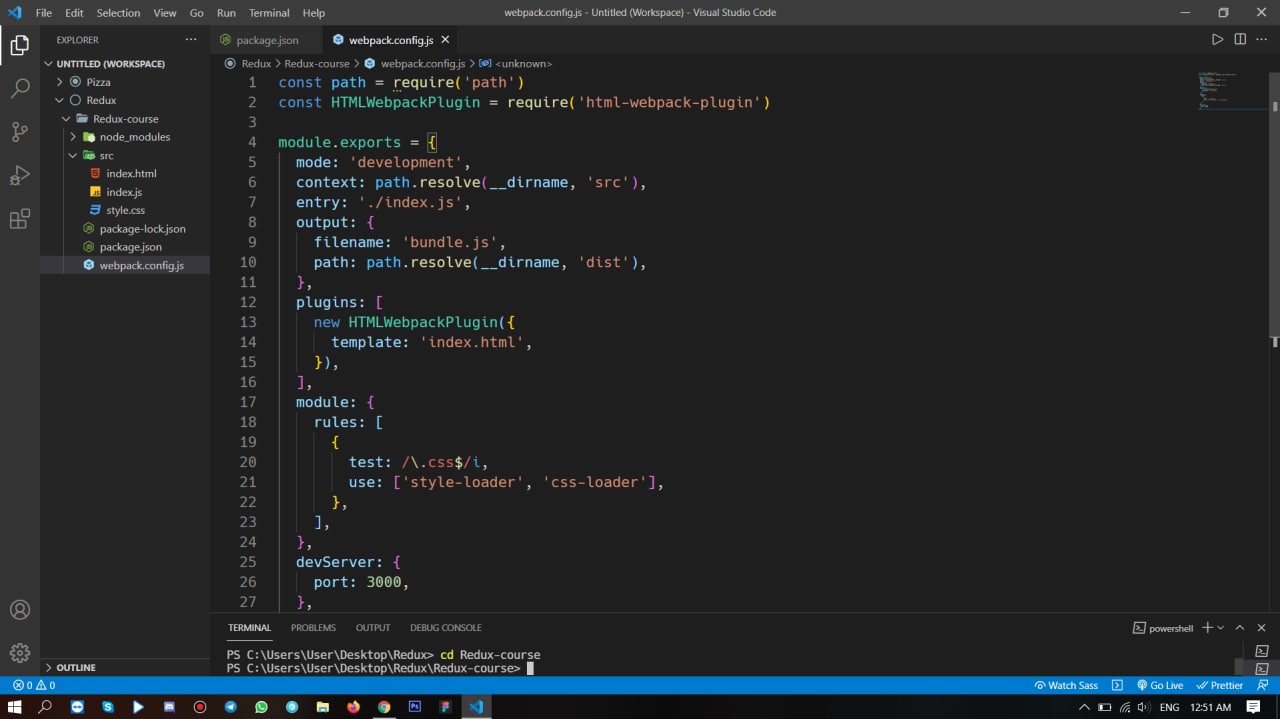The image size is (1280, 719).
Task: Switch to the OUTPUT panel tab
Action: point(373,628)
